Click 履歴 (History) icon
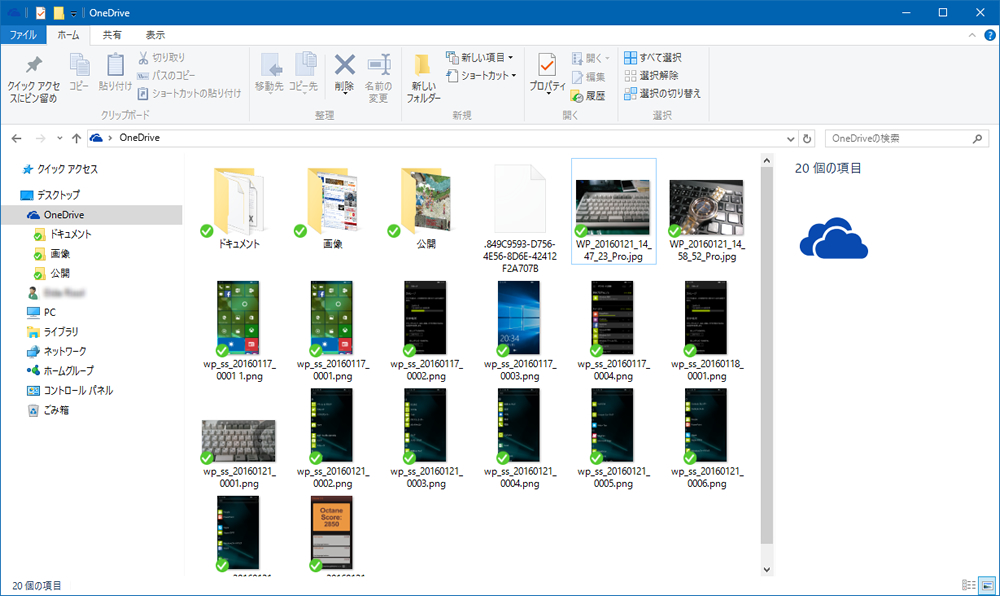1000x596 pixels. 577,96
